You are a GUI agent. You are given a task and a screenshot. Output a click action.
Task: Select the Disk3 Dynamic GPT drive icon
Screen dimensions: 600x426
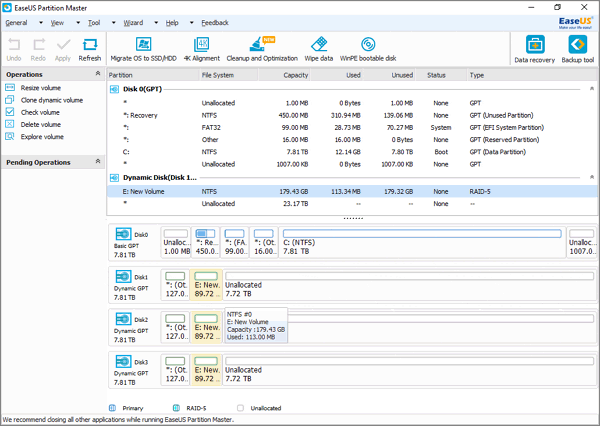124,361
